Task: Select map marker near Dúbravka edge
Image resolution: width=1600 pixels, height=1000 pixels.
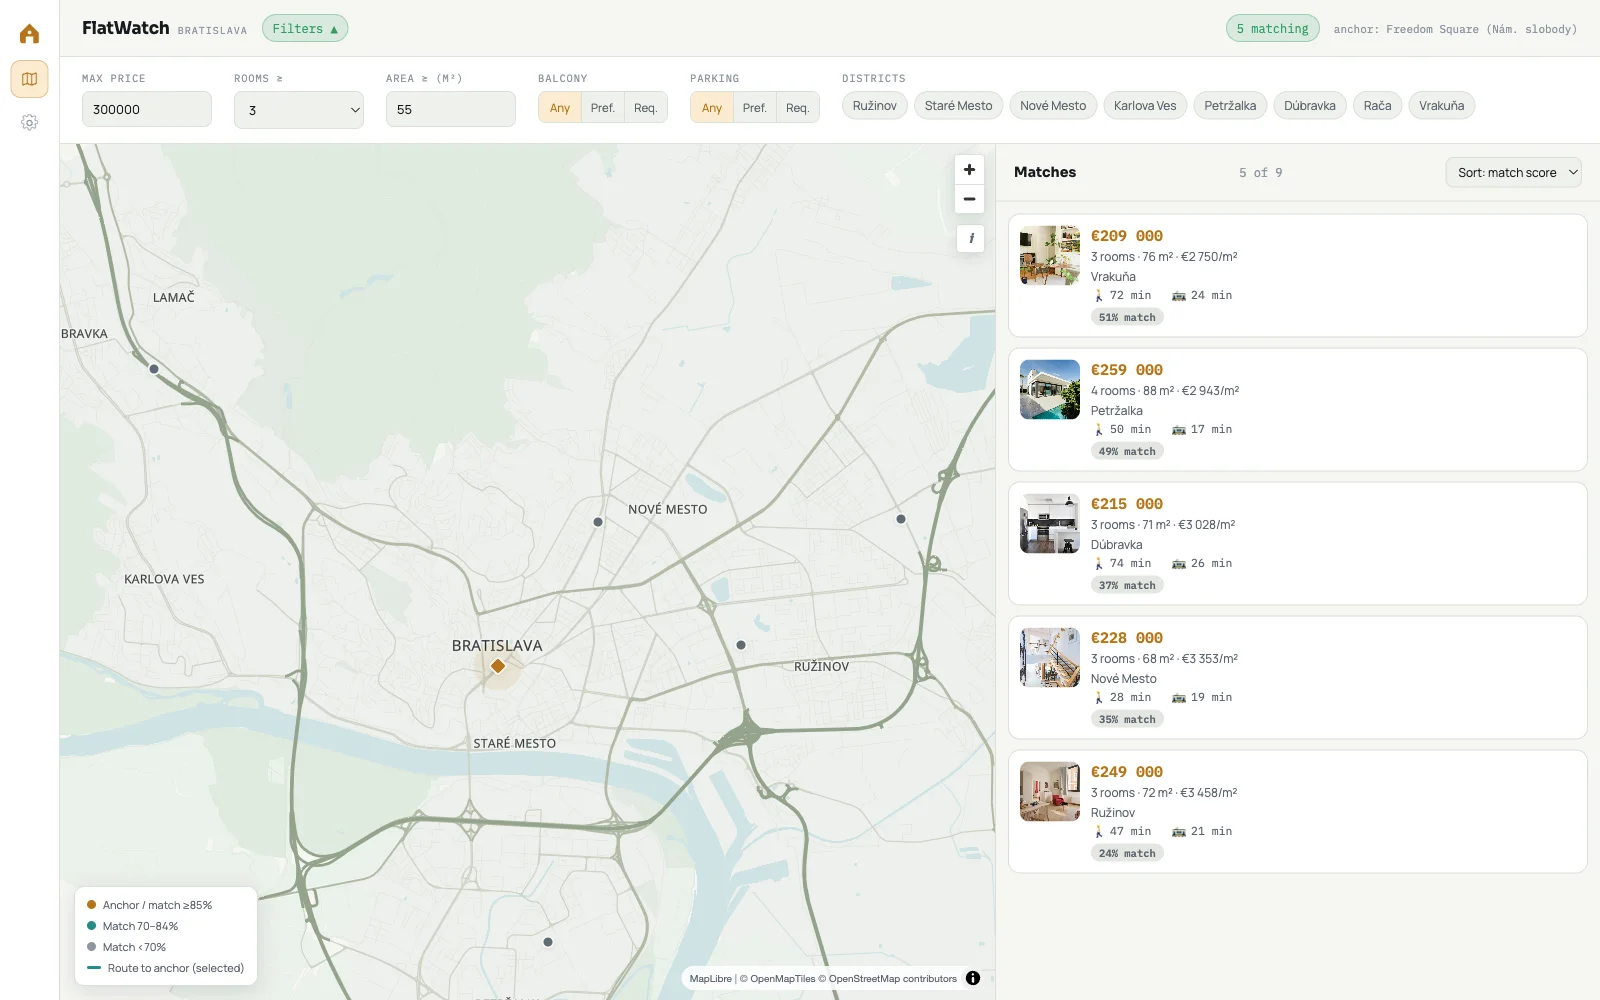Action: click(154, 369)
